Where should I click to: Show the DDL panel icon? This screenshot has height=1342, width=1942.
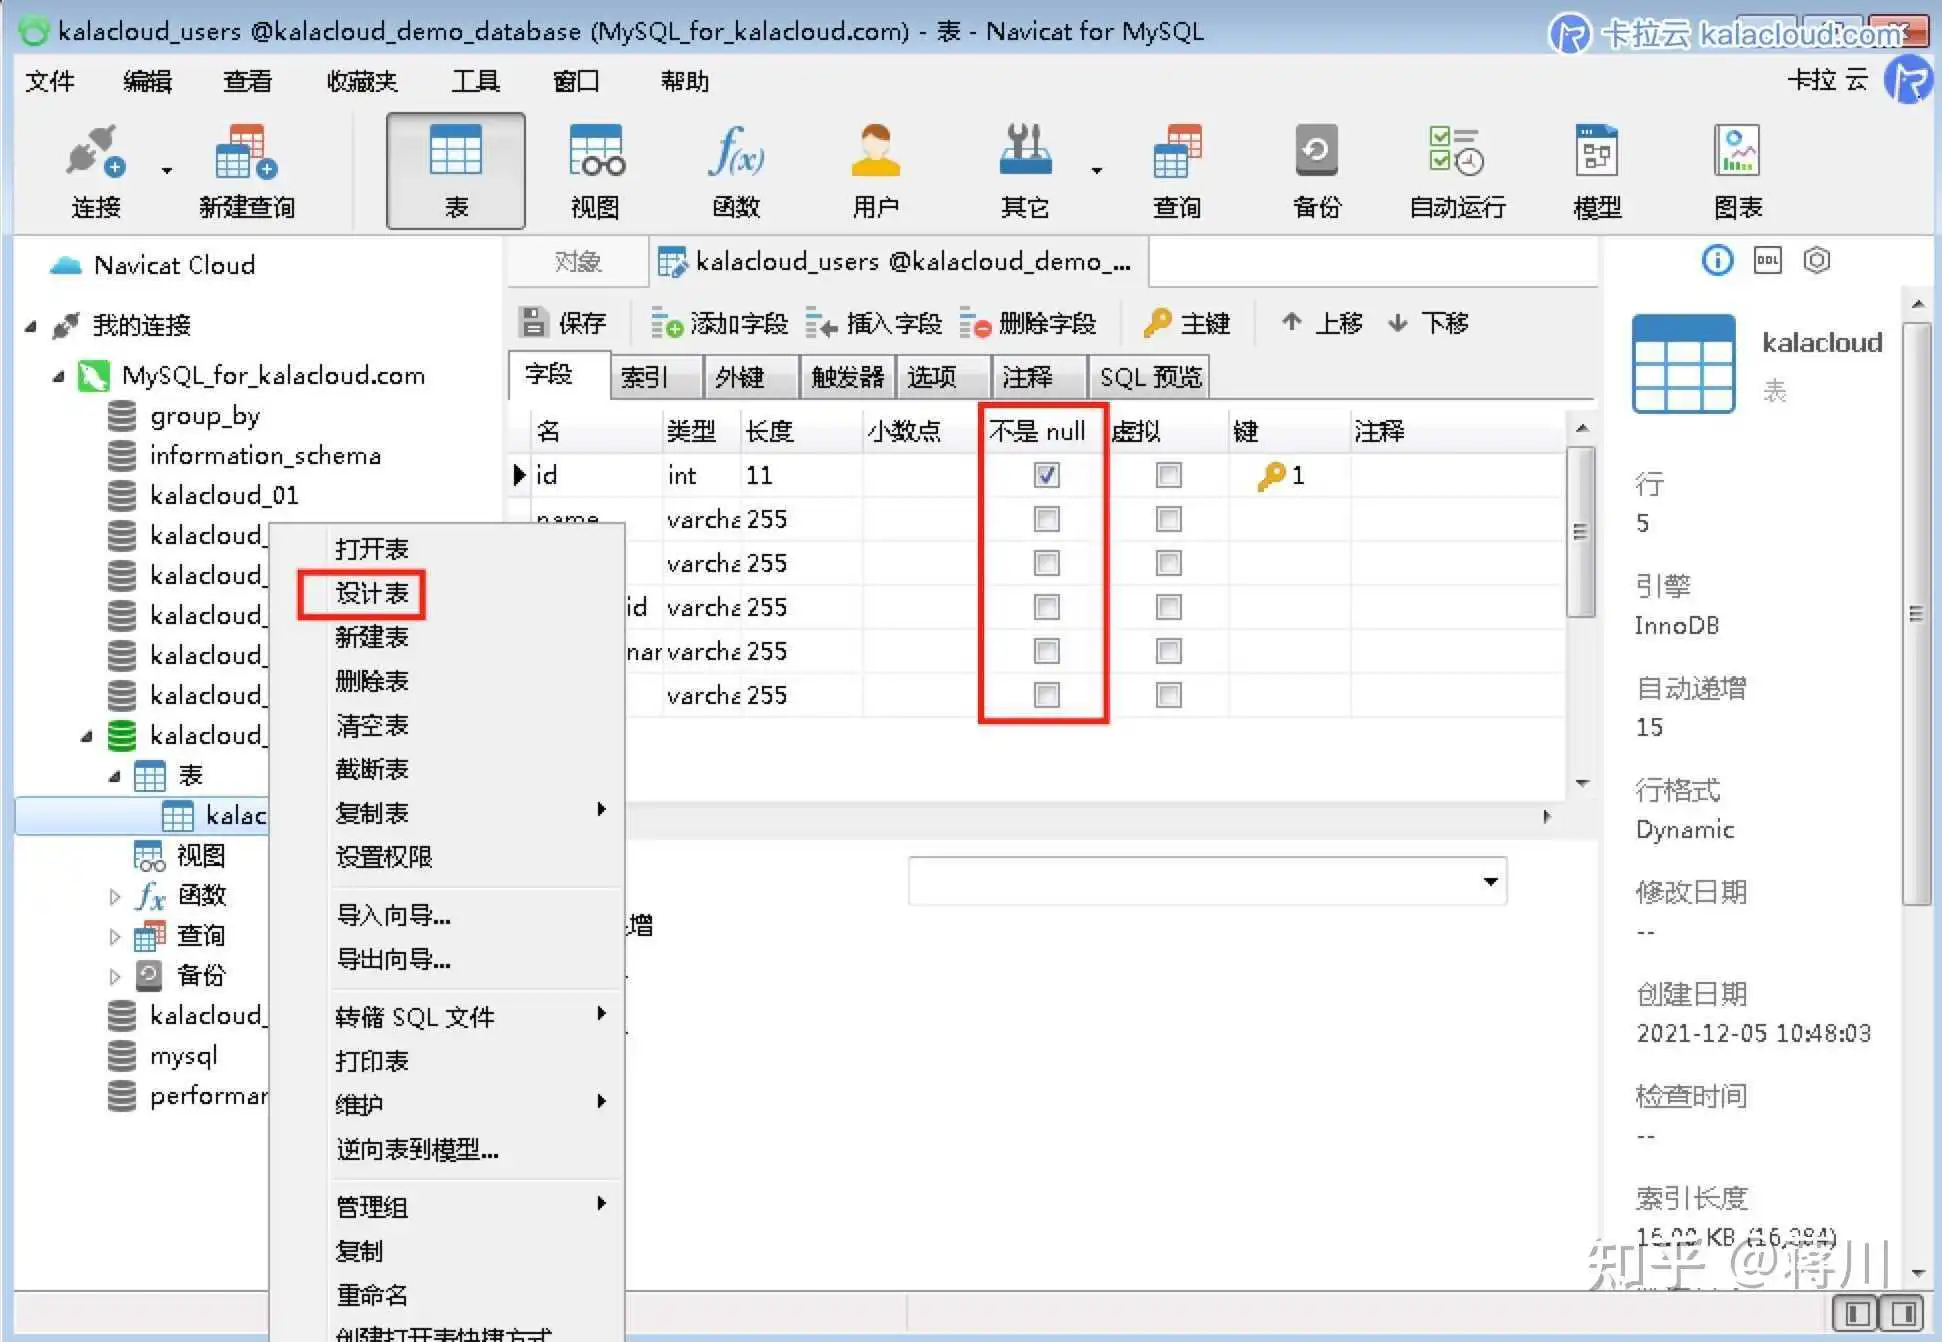click(x=1767, y=261)
